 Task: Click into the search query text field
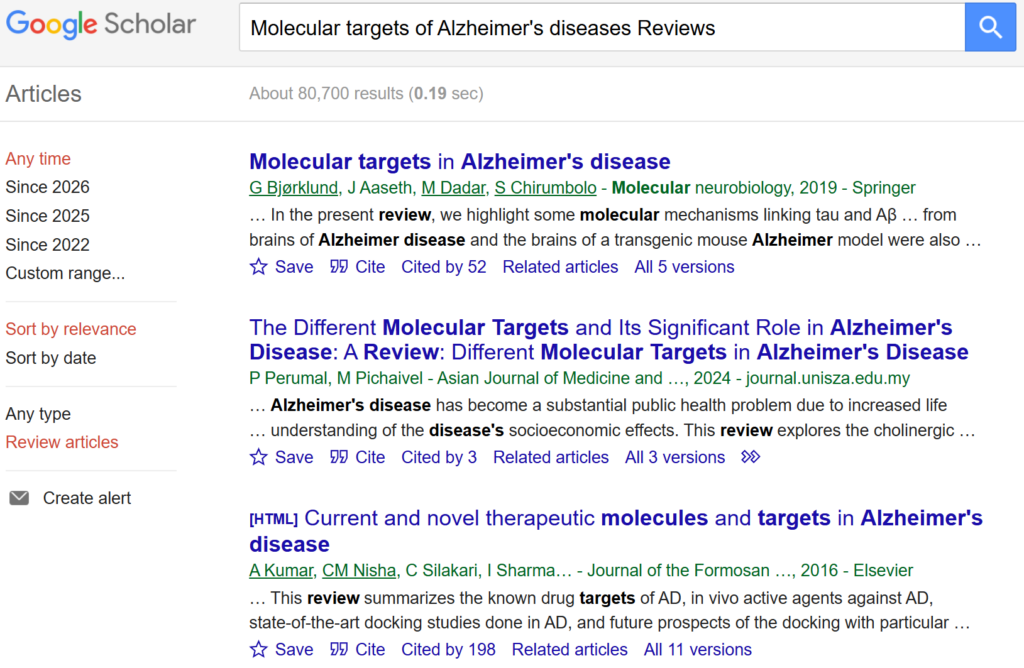coord(600,28)
